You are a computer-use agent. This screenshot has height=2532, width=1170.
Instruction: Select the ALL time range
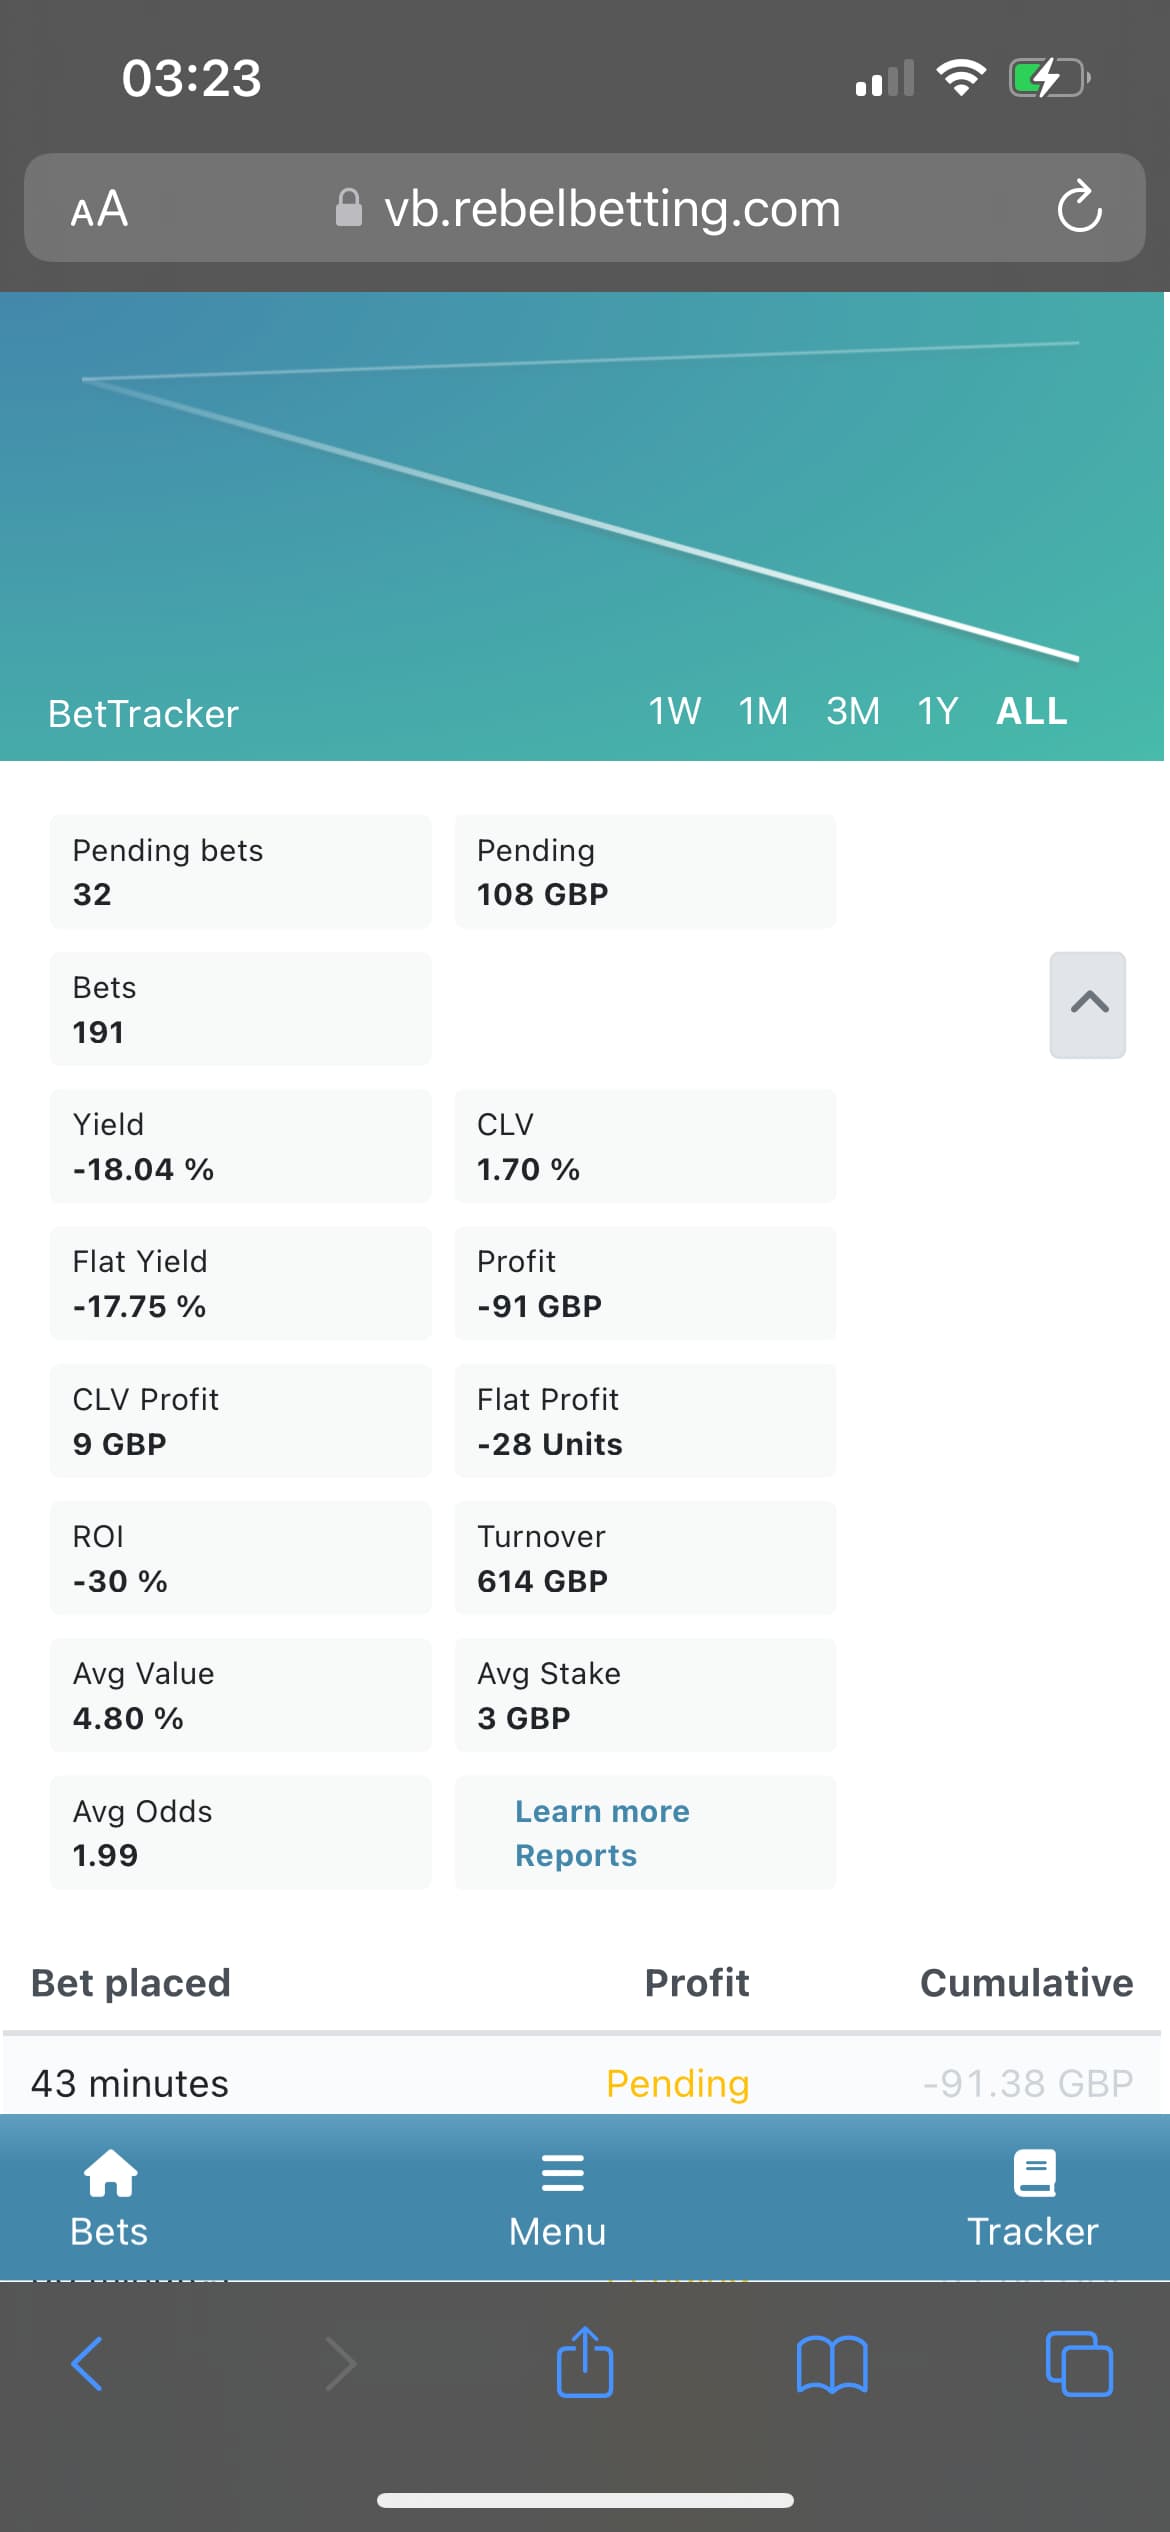[1032, 712]
